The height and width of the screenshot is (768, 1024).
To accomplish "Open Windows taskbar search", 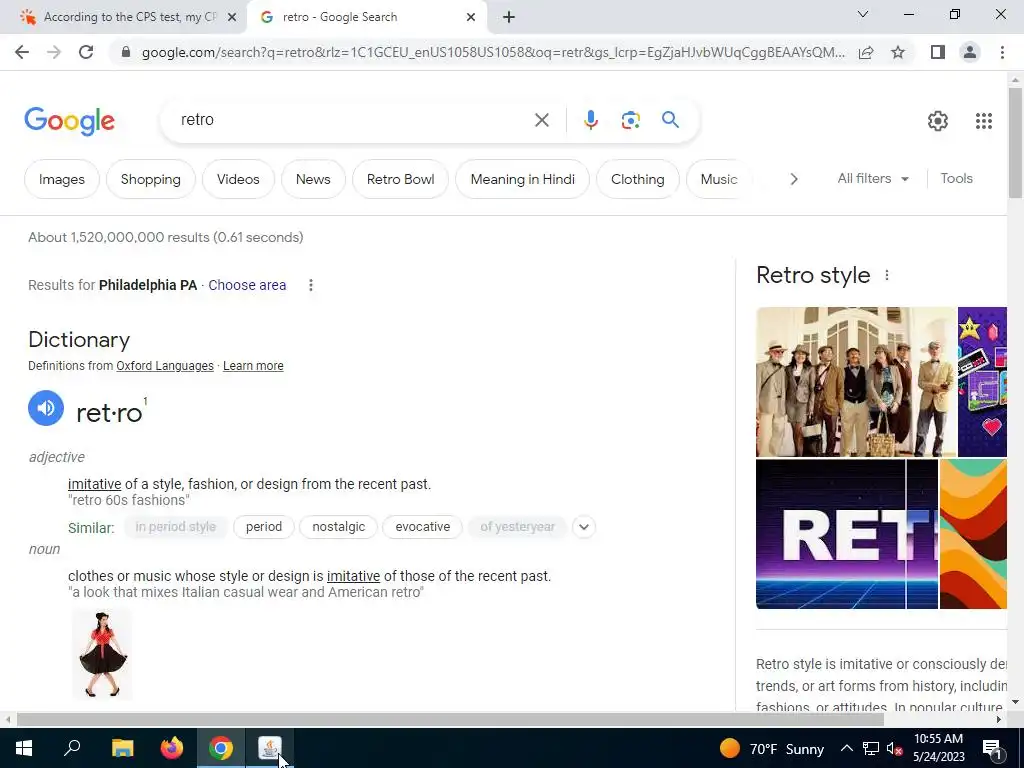I will pyautogui.click(x=72, y=748).
